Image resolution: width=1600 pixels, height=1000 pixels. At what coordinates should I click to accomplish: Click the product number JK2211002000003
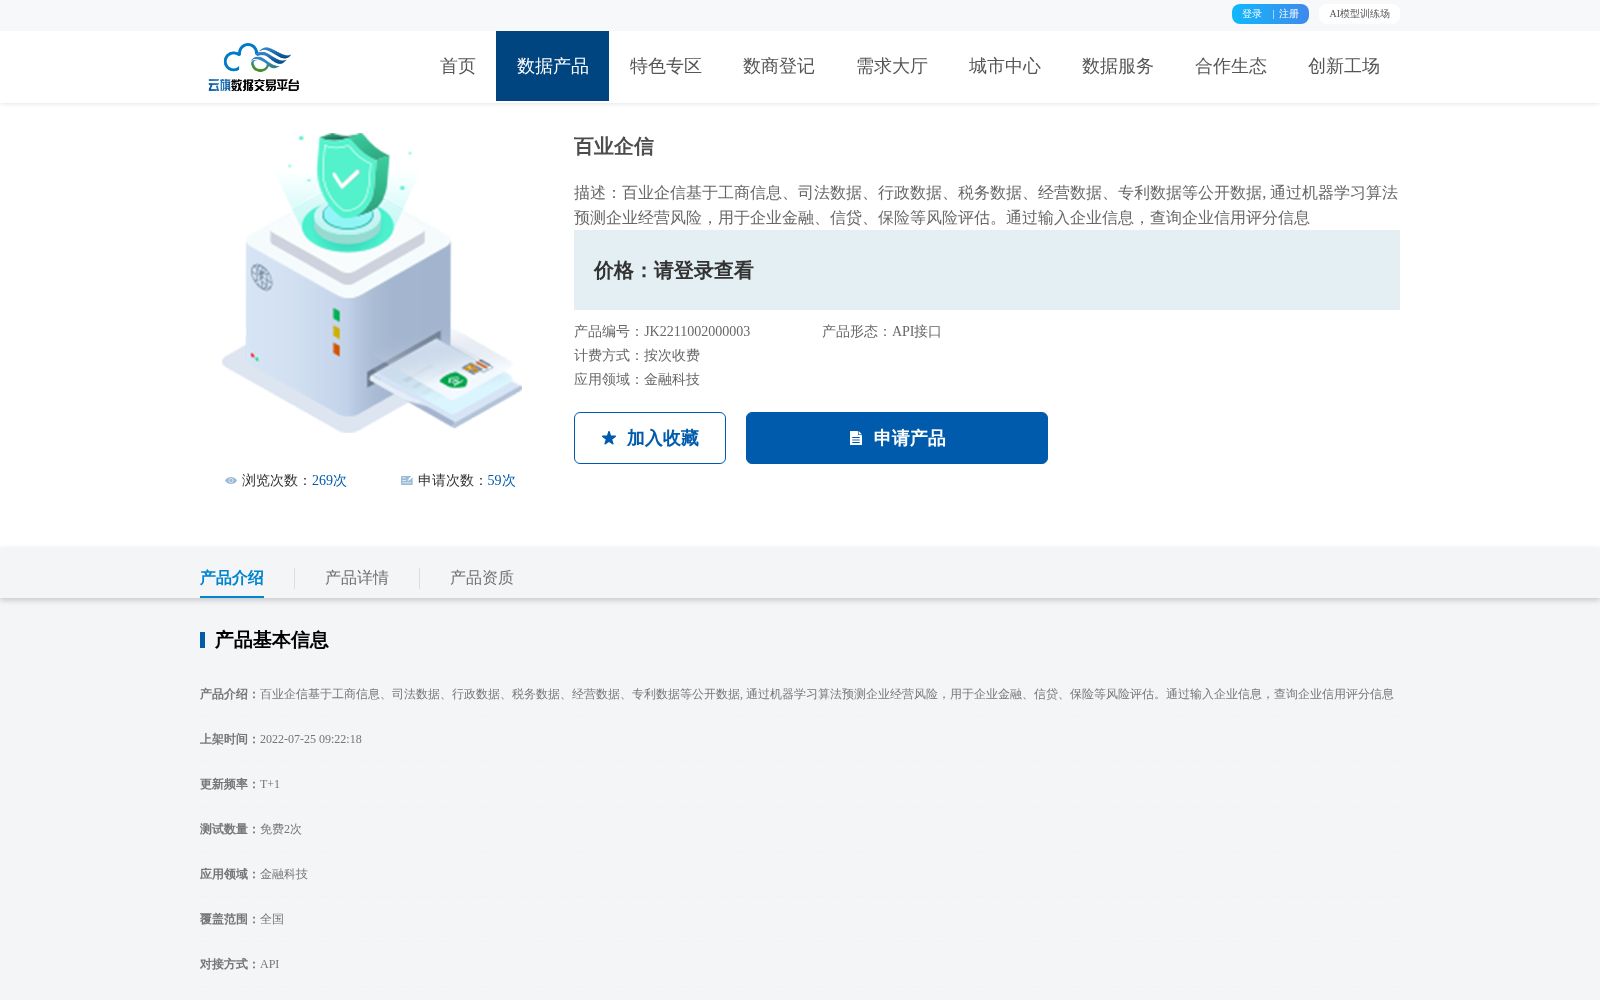(697, 332)
